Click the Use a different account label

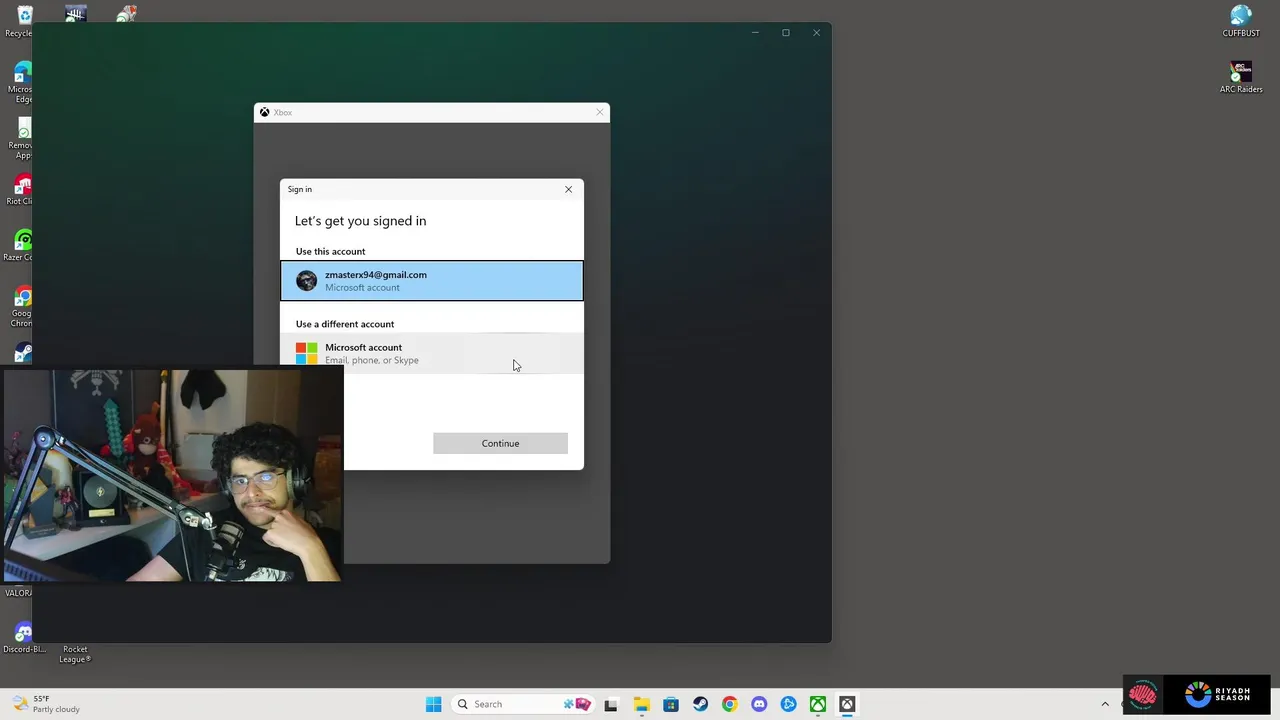tap(345, 324)
